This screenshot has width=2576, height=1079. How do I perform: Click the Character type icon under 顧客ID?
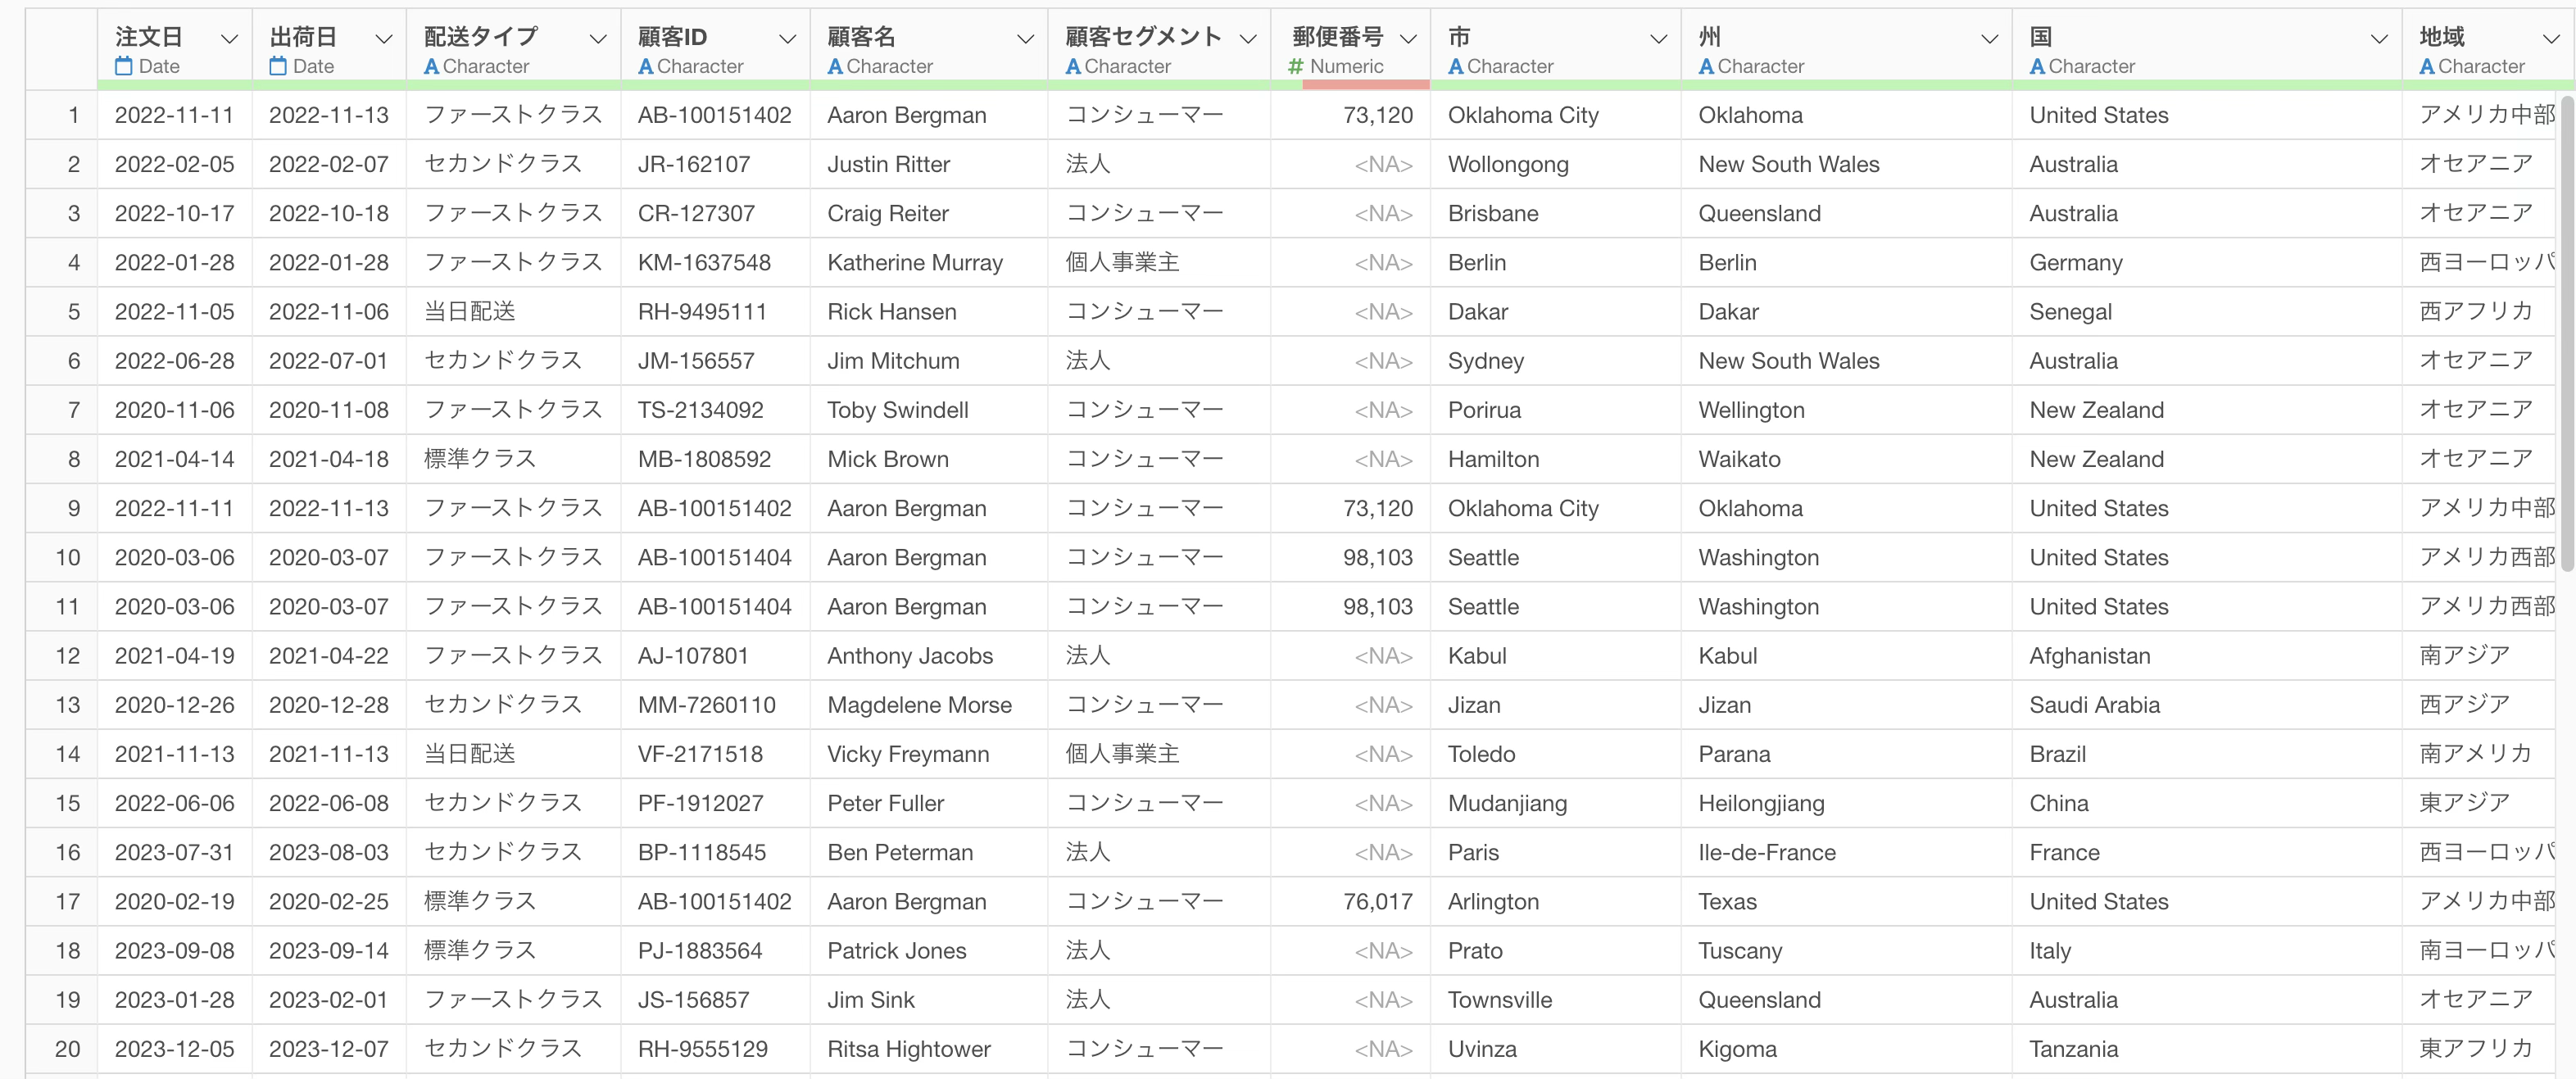646,66
